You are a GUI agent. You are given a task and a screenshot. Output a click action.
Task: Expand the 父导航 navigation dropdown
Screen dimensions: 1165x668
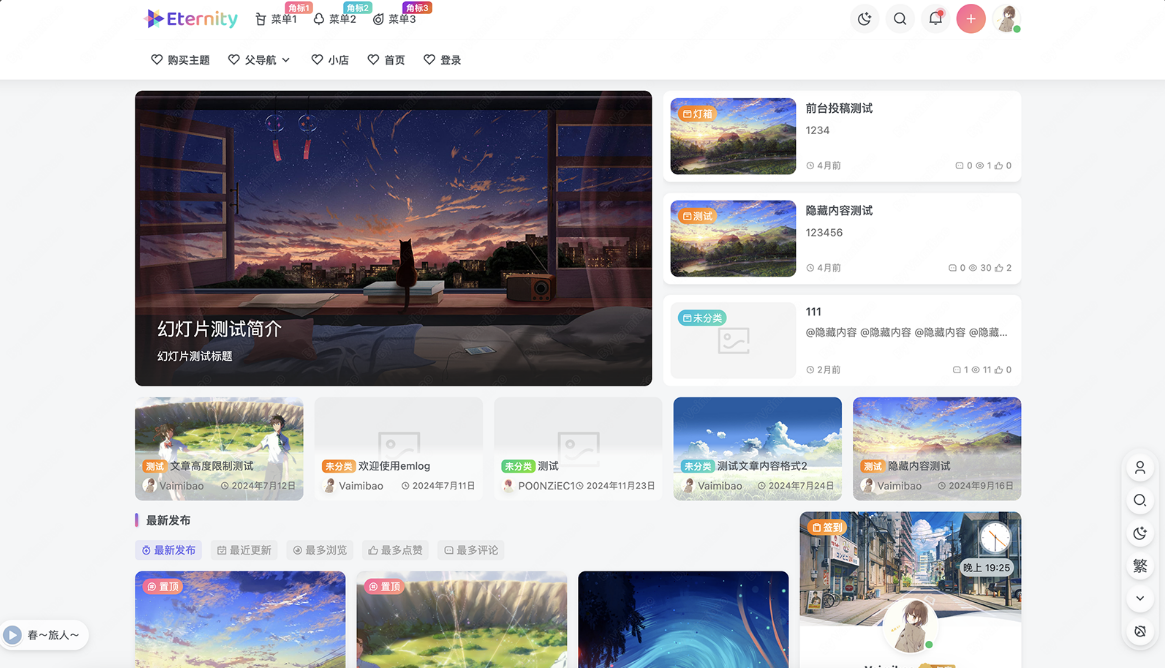[258, 59]
